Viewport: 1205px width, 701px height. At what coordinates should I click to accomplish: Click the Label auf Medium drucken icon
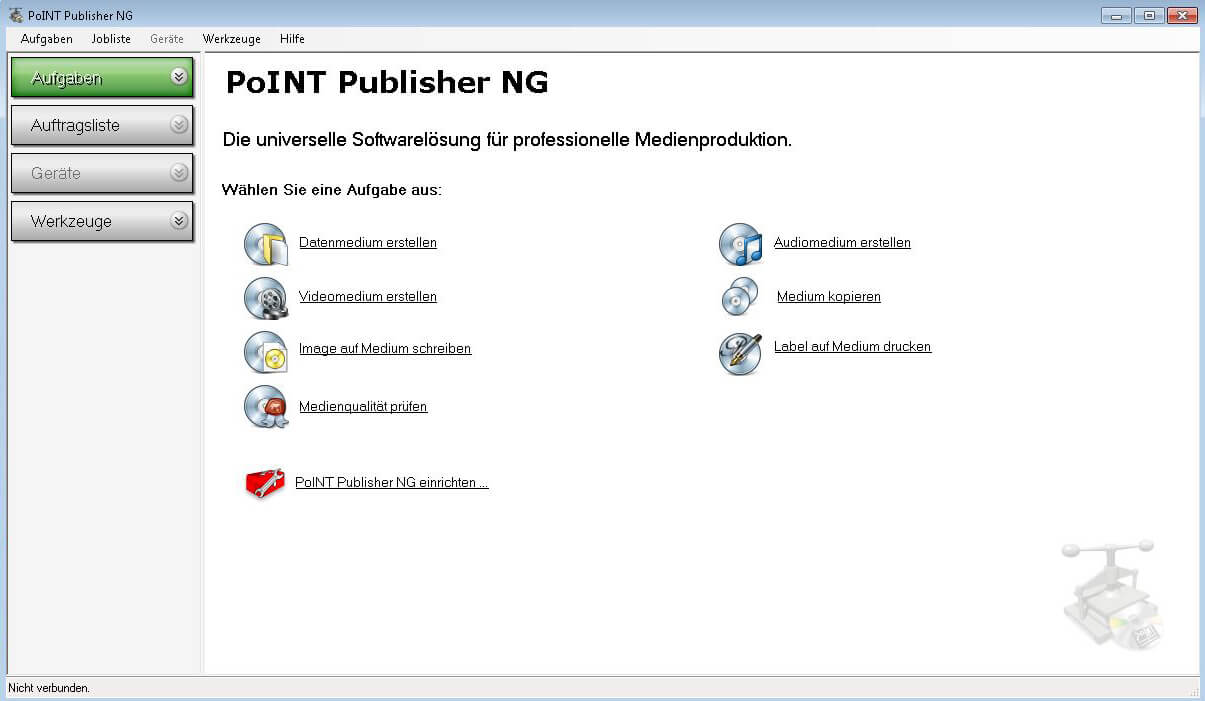741,353
